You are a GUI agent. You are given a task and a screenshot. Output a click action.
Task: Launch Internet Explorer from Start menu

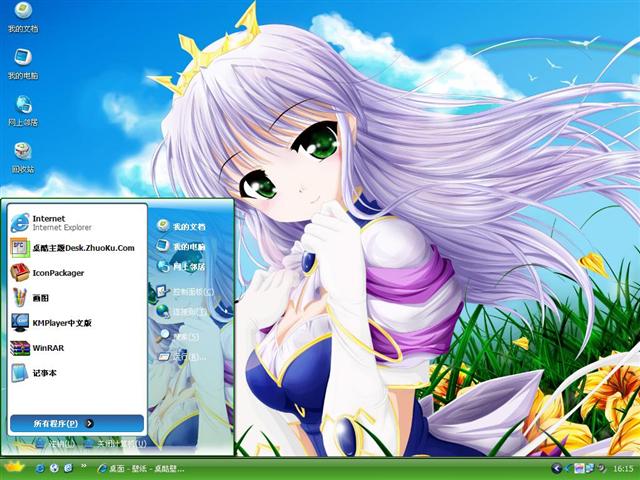[x=77, y=223]
